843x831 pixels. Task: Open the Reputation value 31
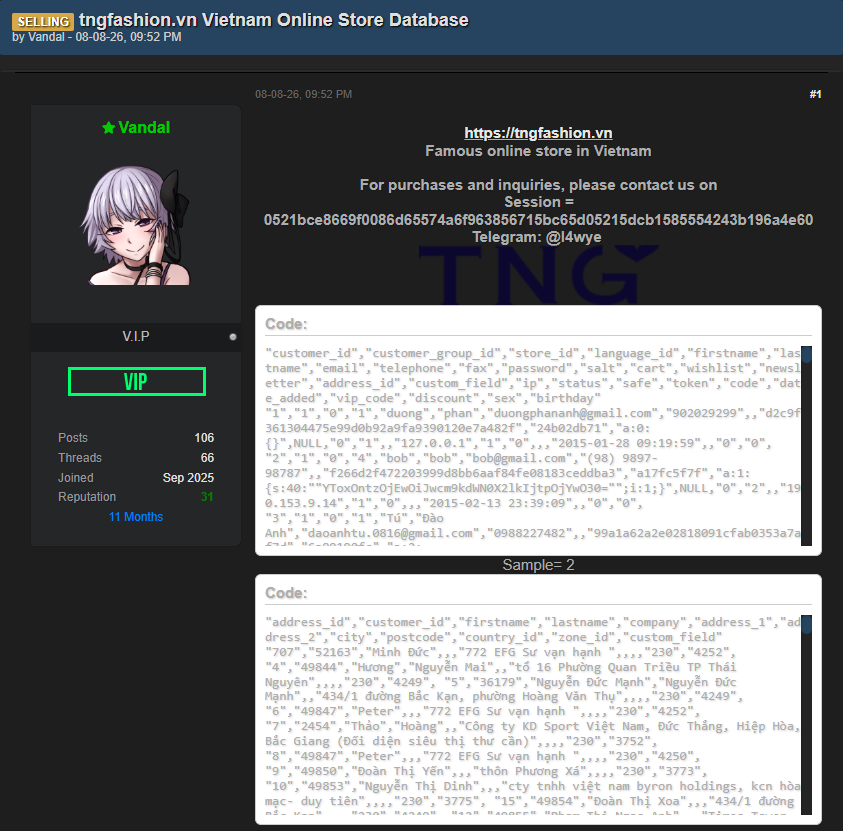(207, 497)
